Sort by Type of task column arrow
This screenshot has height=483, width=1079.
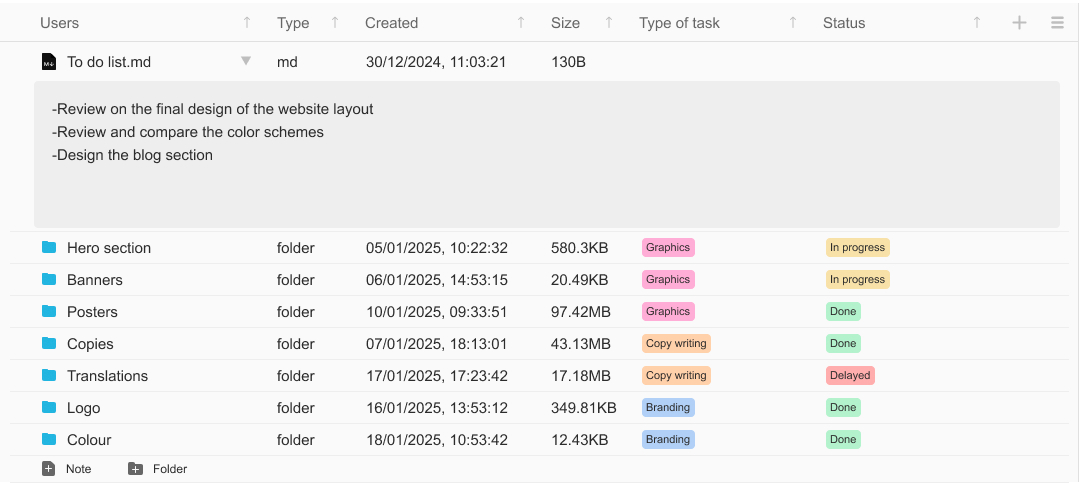pos(793,23)
